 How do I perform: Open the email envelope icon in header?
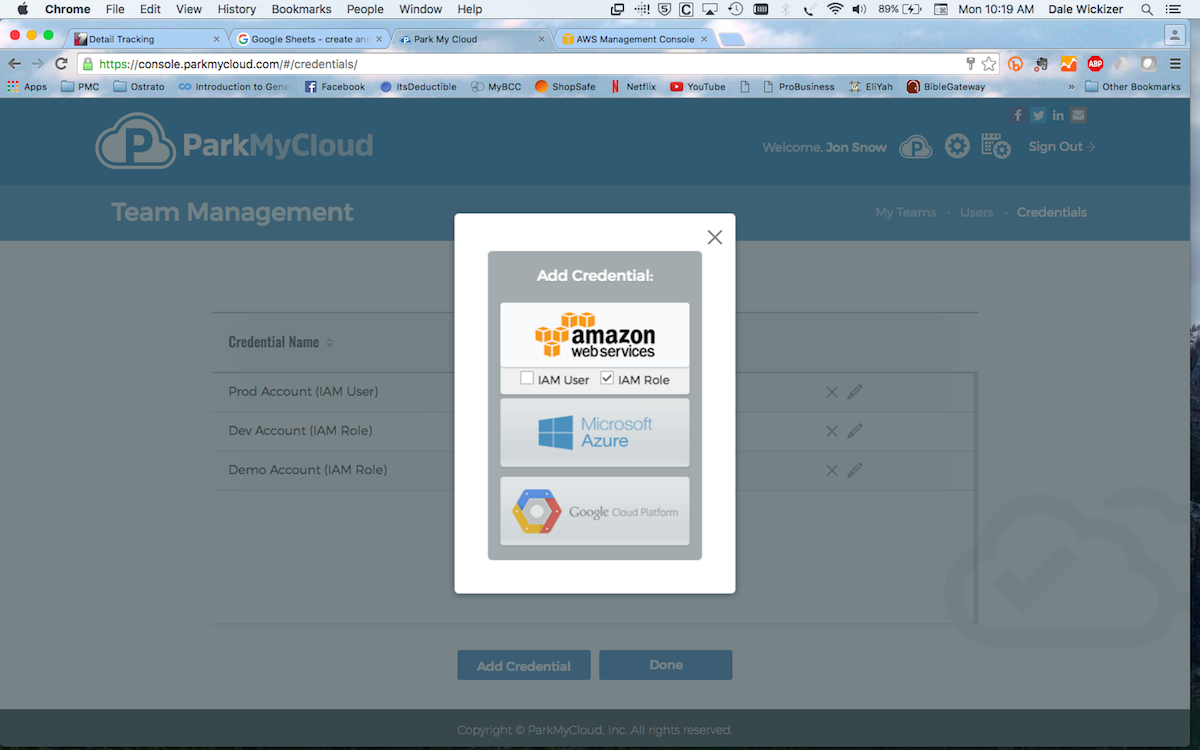(x=1078, y=115)
